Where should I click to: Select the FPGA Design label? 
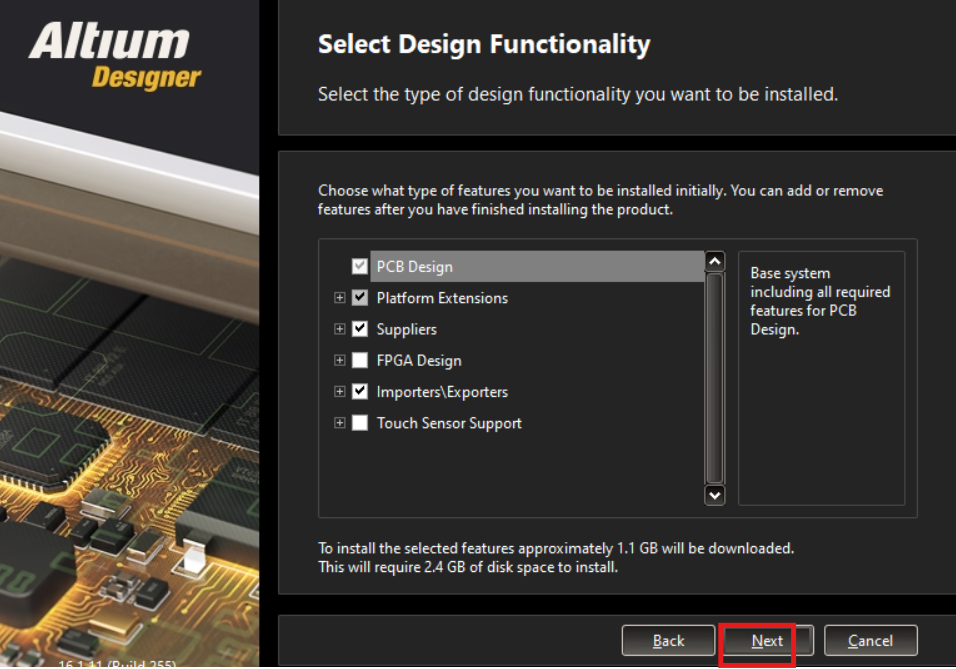pos(419,361)
